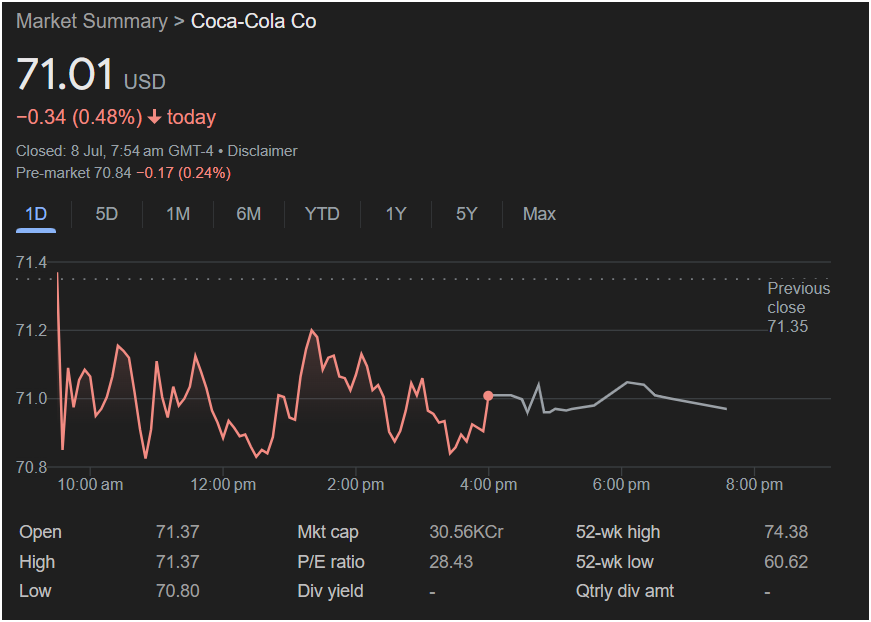Click the Coca-Cola Co title
Screen dimensions: 871x622
point(254,22)
